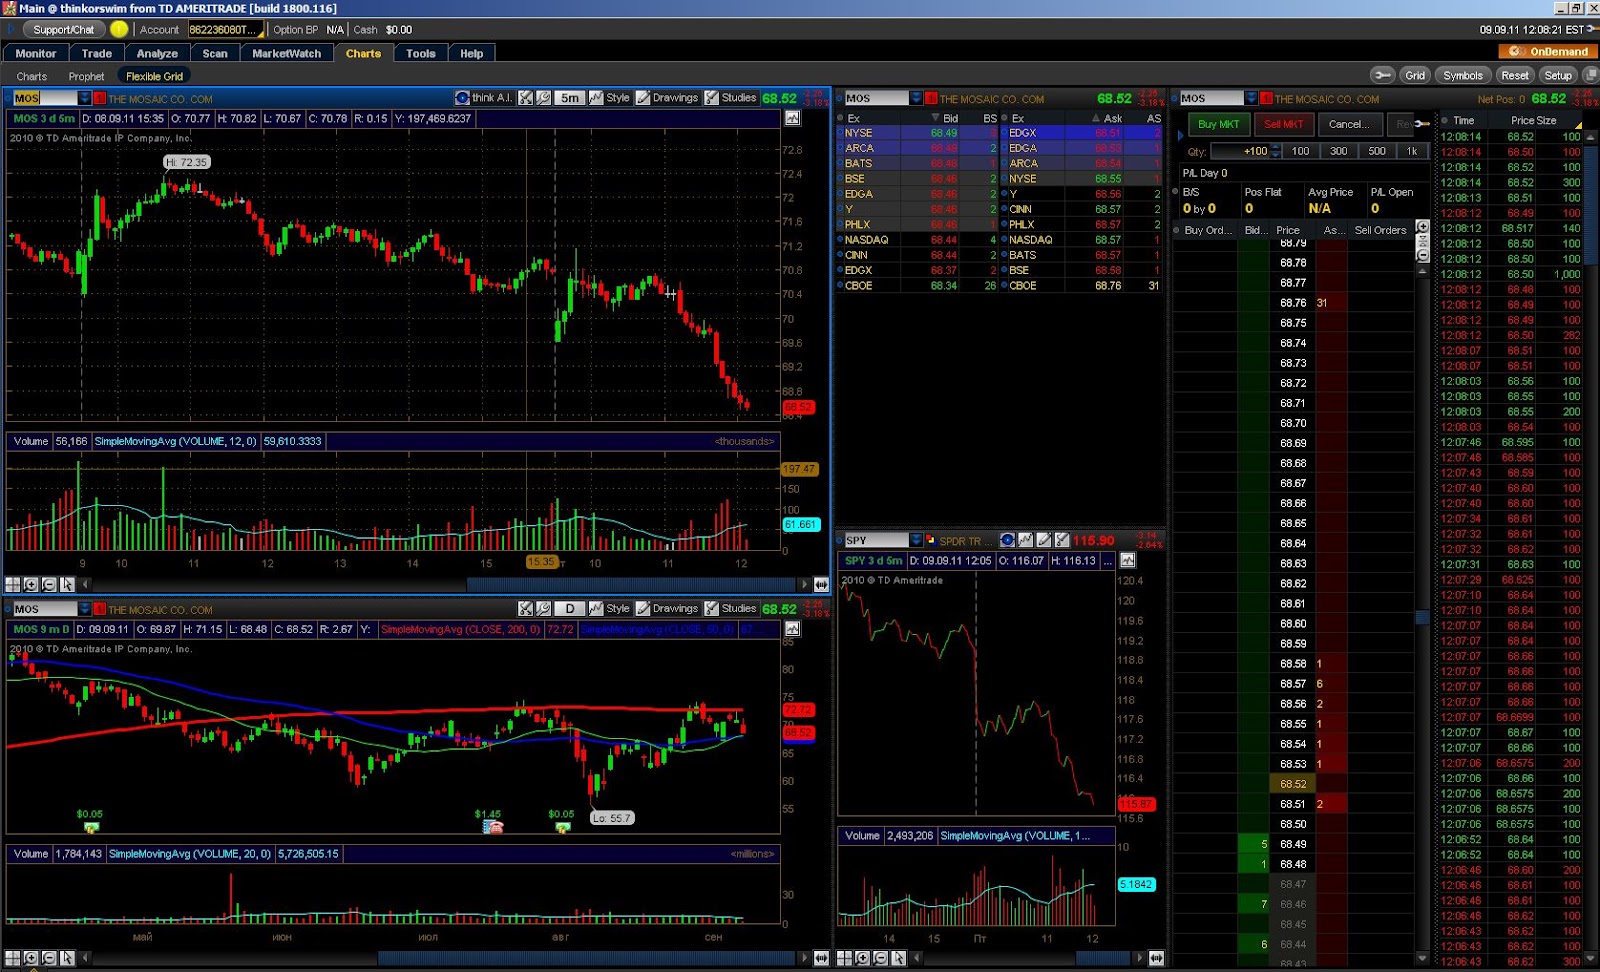Adjust the Qty +100 stepper arrows
The width and height of the screenshot is (1600, 972).
[1275, 151]
